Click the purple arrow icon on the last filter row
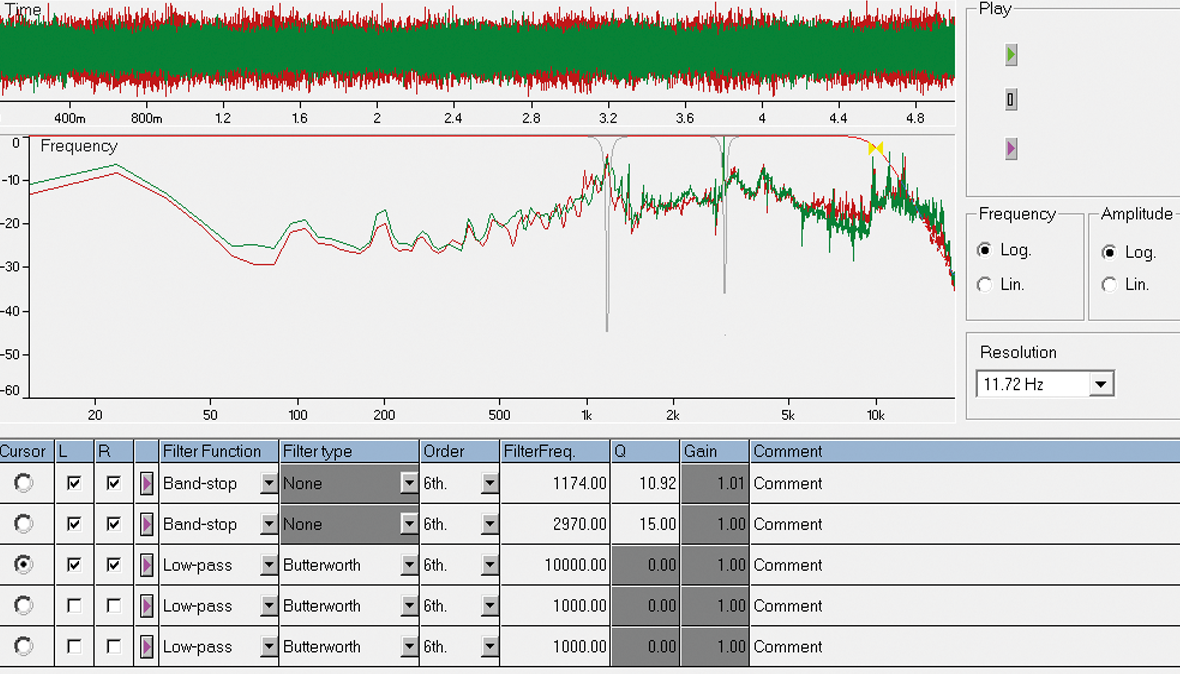Screen dimensions: 1180x674 (147, 648)
